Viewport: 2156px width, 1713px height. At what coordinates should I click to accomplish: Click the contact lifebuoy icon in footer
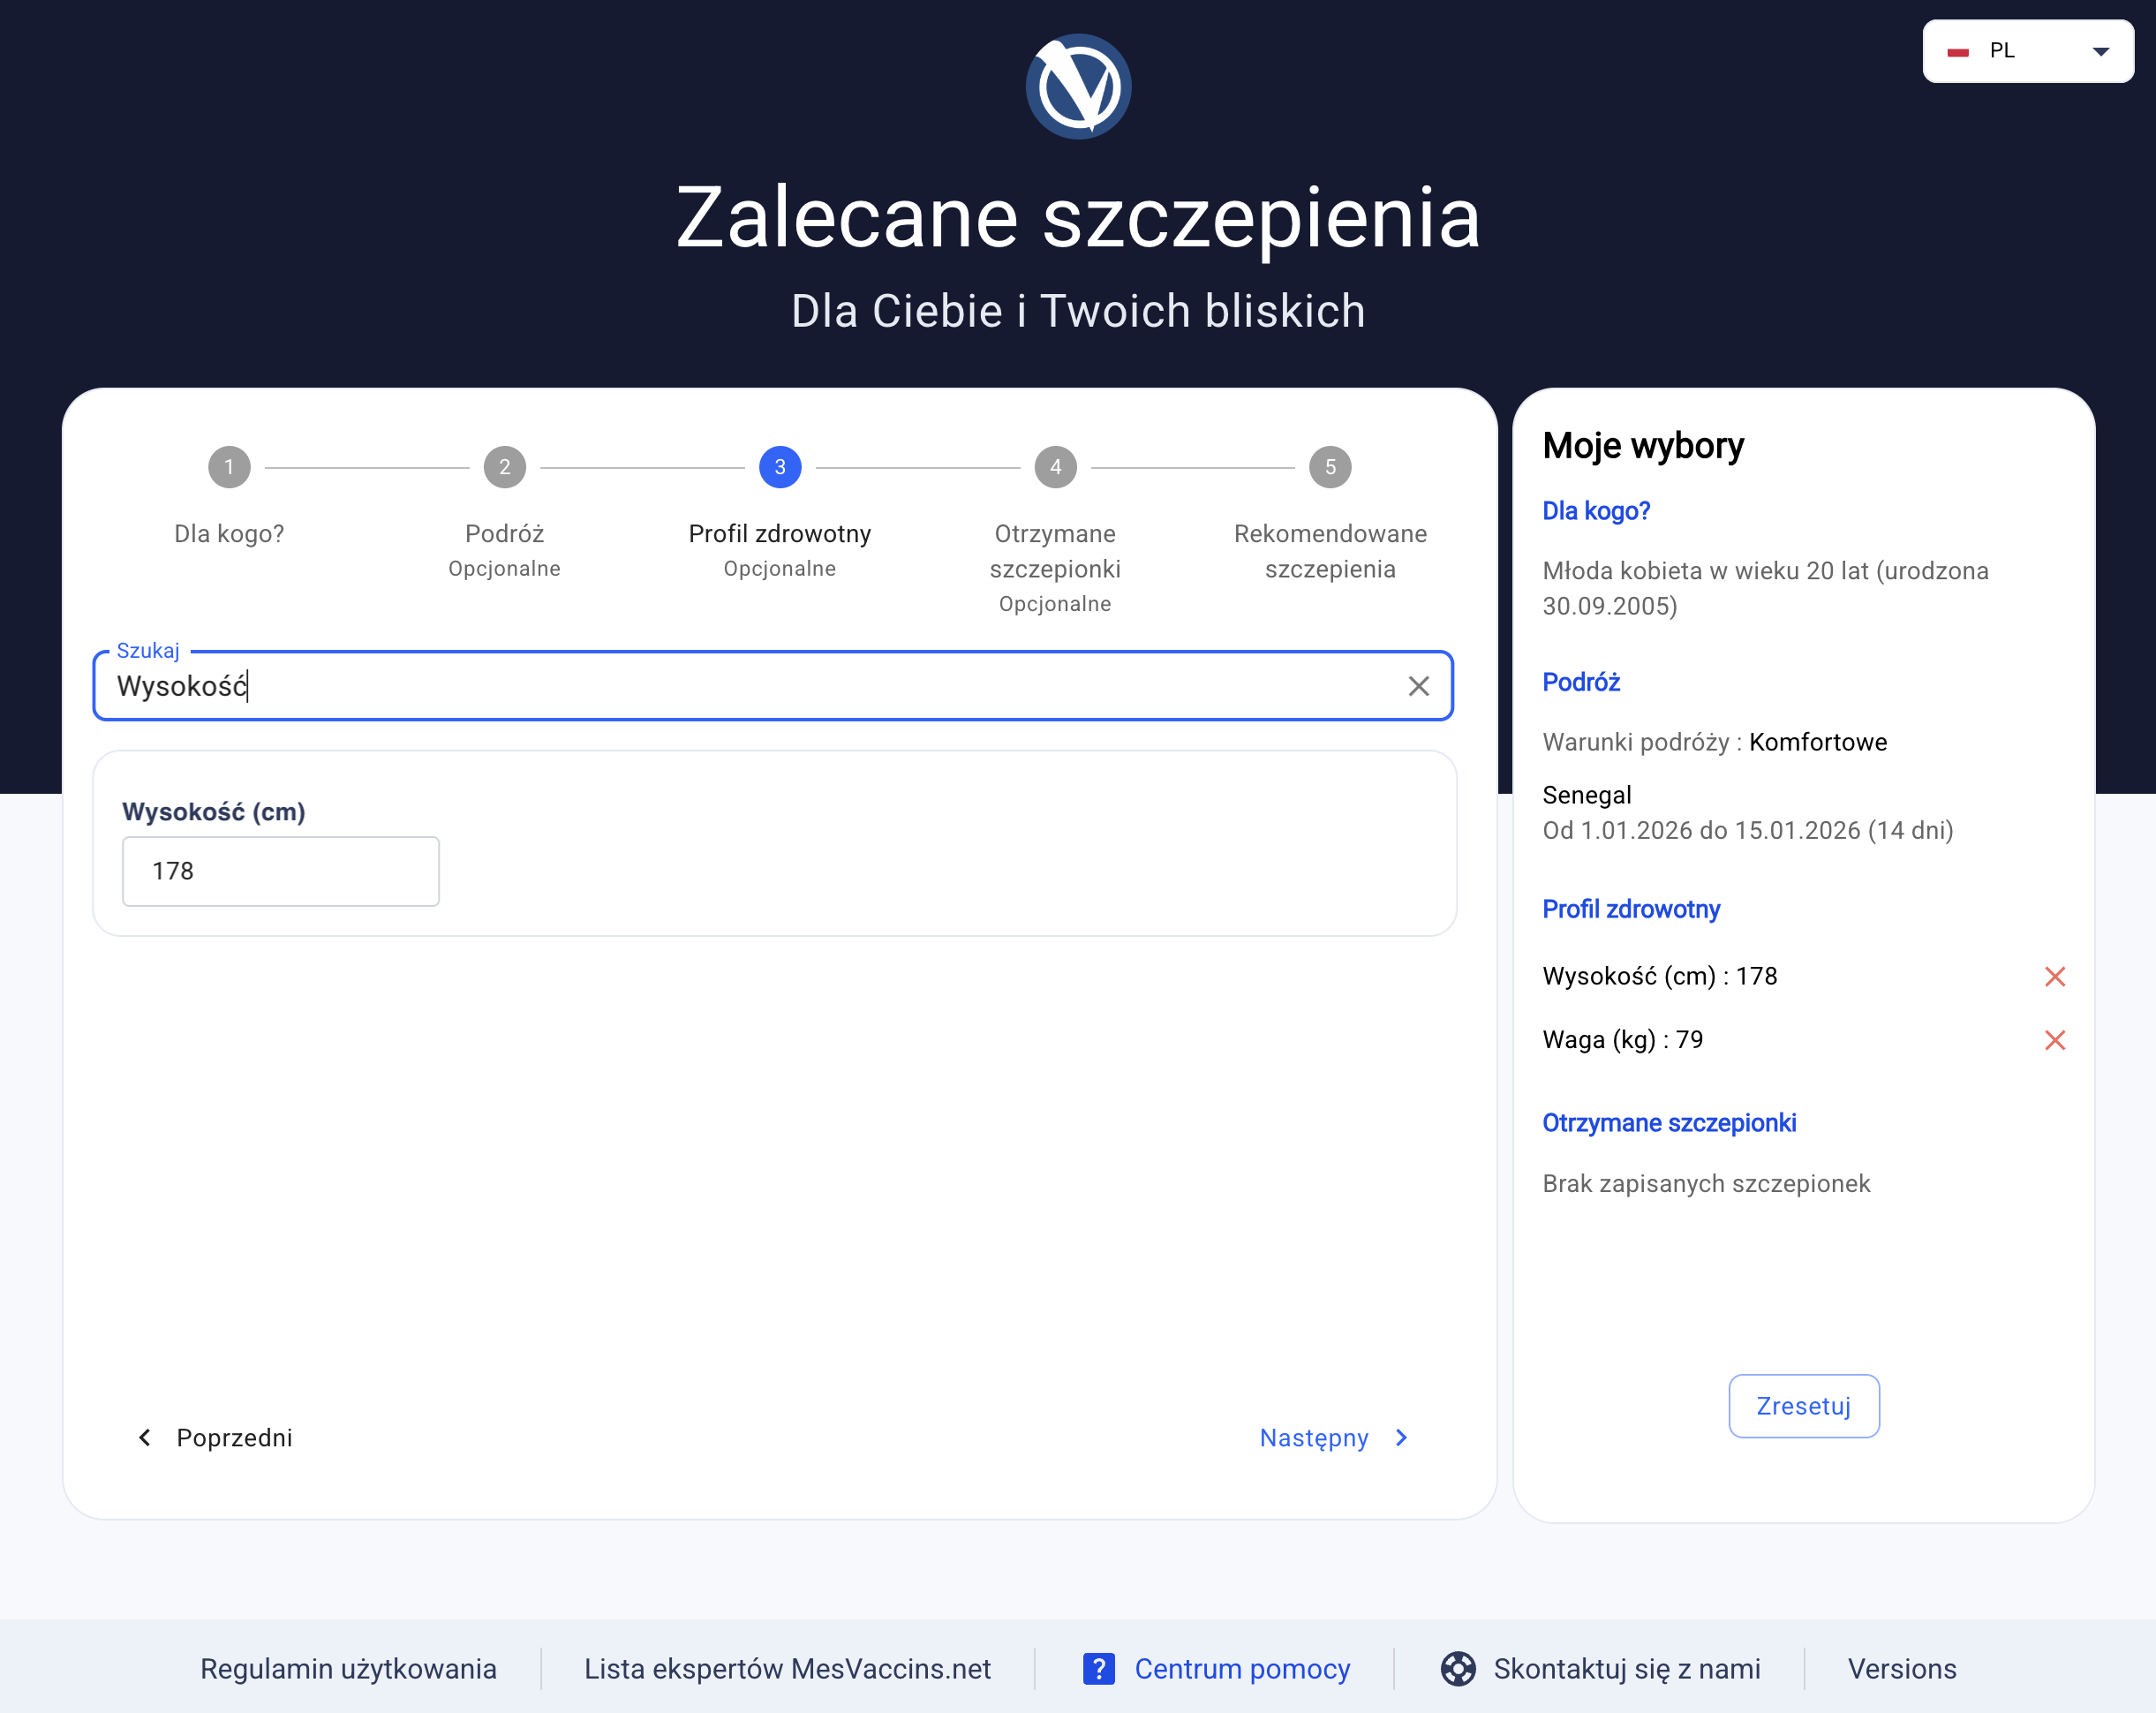[1457, 1668]
